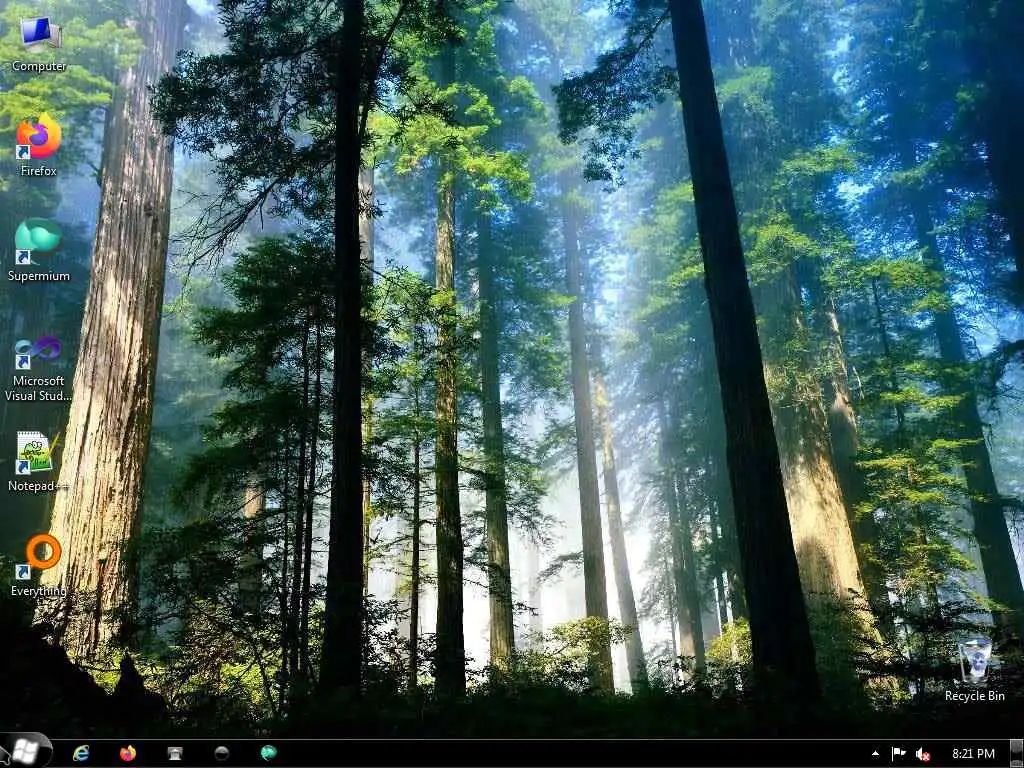Select the Supermium desktop shortcut
1024x768 pixels.
[x=39, y=250]
